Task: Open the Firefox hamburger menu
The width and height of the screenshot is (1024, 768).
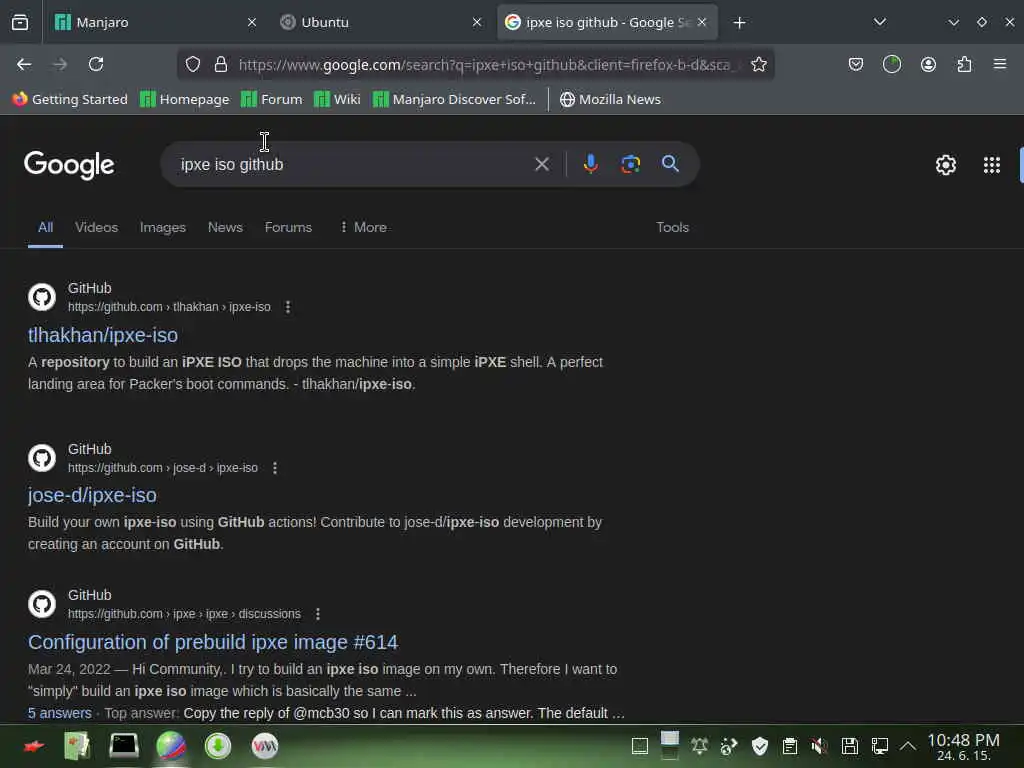Action: [x=1000, y=64]
